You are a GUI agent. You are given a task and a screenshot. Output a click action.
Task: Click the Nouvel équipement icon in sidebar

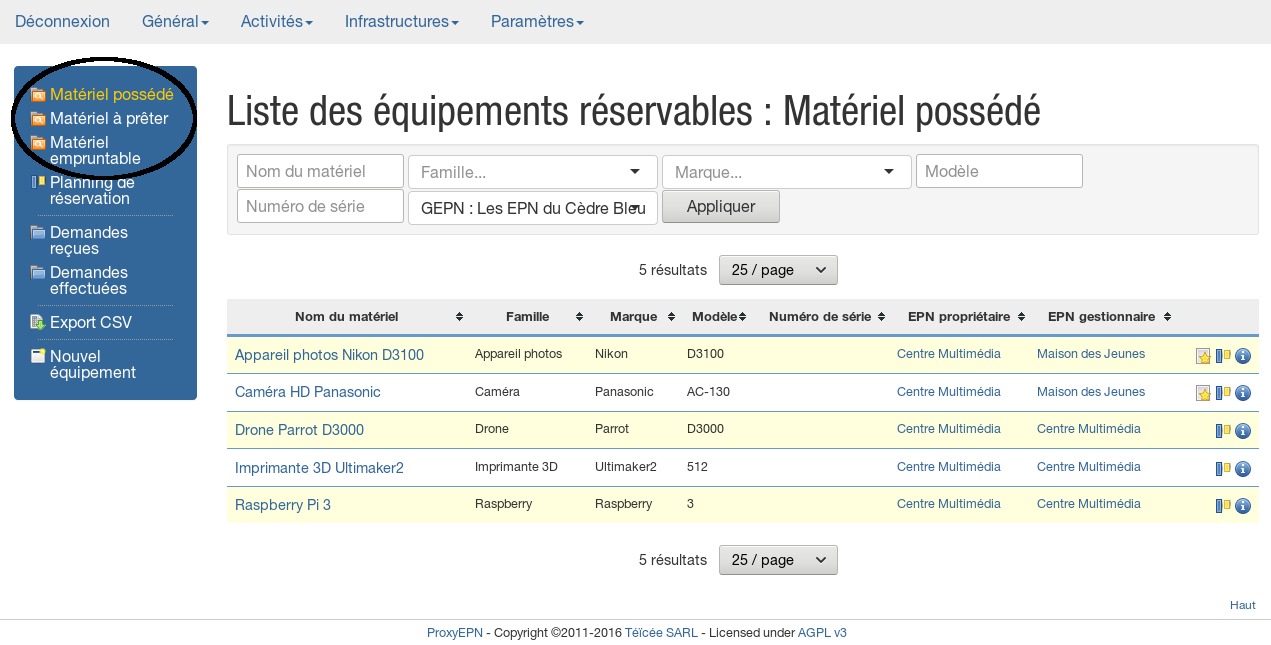(x=38, y=356)
